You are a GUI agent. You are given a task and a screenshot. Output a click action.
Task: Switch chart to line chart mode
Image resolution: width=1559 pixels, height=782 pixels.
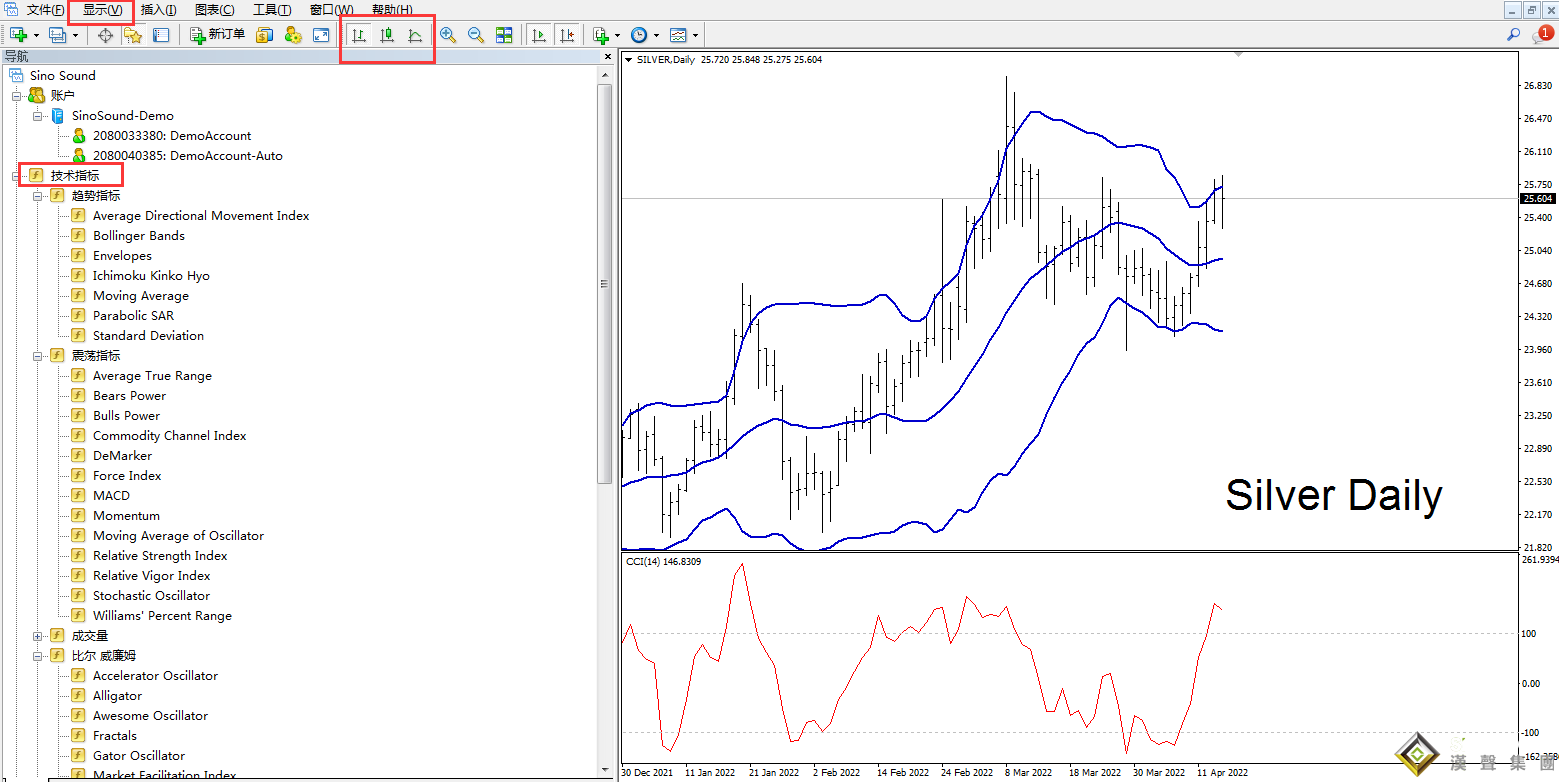coord(415,35)
